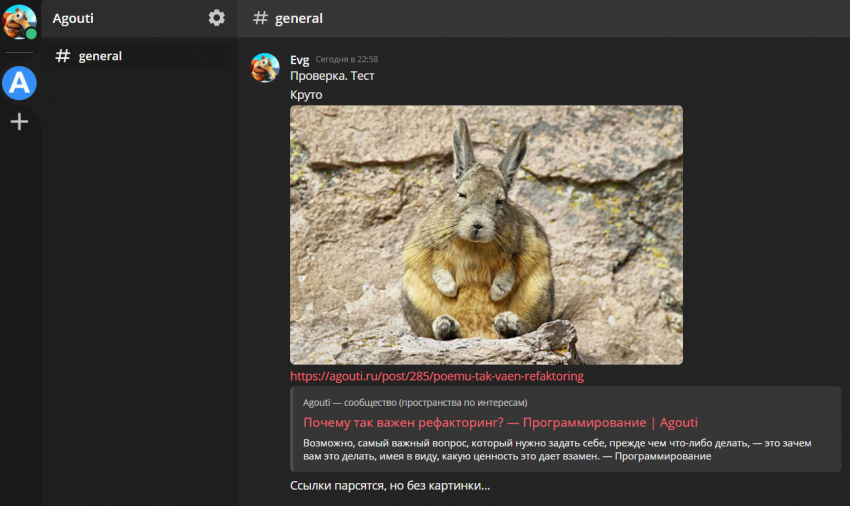This screenshot has height=506, width=850.
Task: Click the message timestamp "Сегодня в 22:58"
Action: pyautogui.click(x=346, y=60)
